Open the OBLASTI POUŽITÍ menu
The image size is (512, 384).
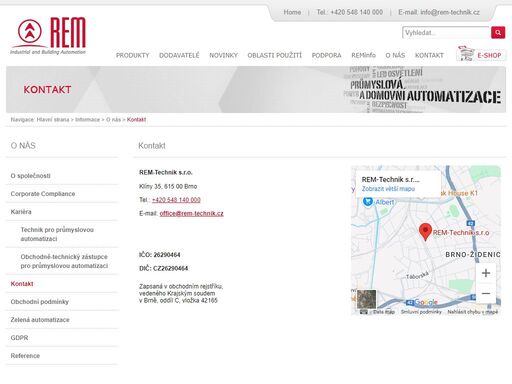pos(274,55)
